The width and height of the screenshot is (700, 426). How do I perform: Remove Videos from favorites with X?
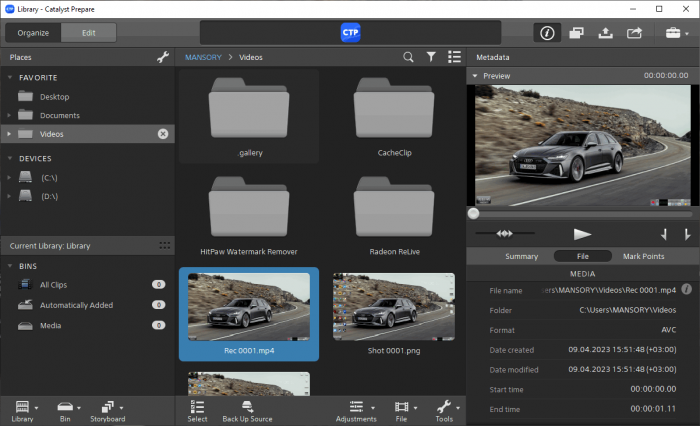coord(163,134)
